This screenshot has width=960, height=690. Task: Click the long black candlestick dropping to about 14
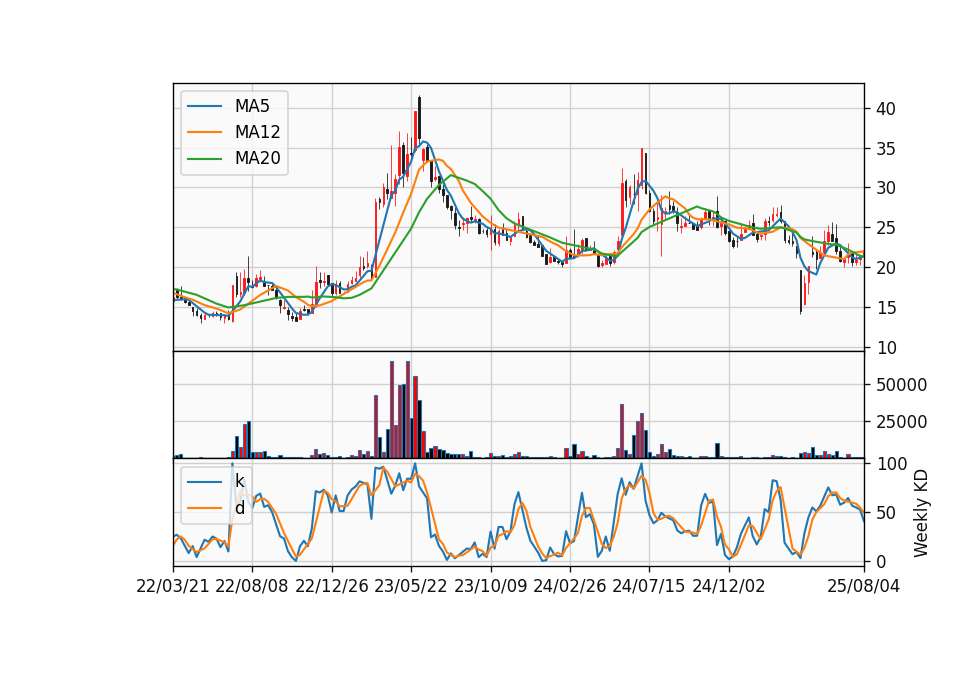(801, 292)
